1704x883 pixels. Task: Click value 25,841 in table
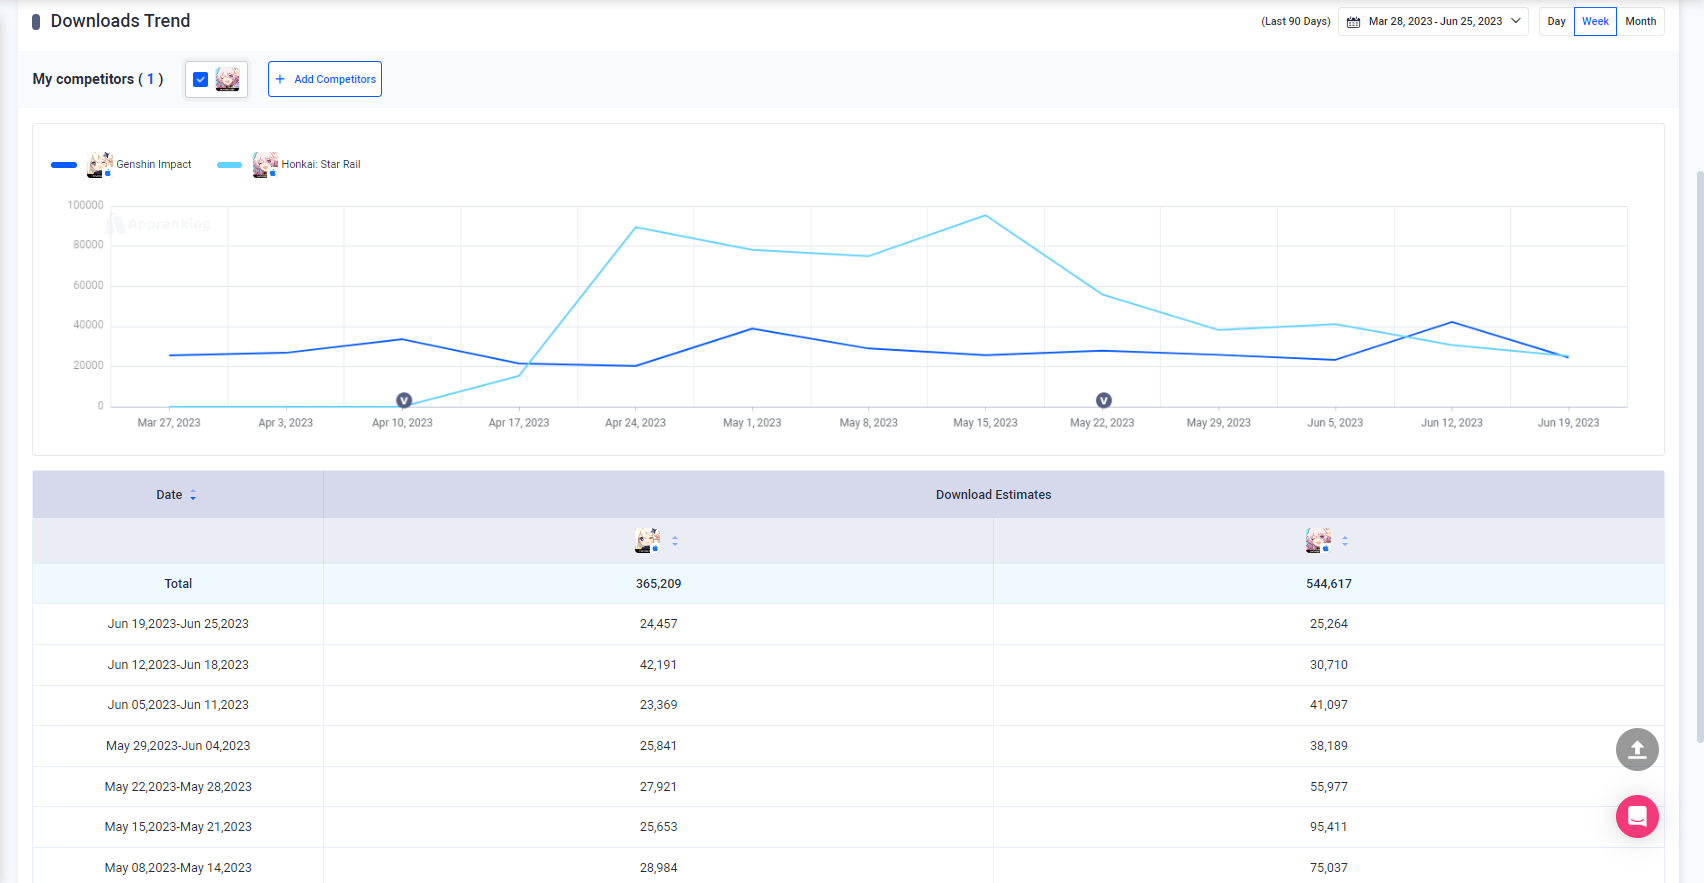(x=658, y=746)
